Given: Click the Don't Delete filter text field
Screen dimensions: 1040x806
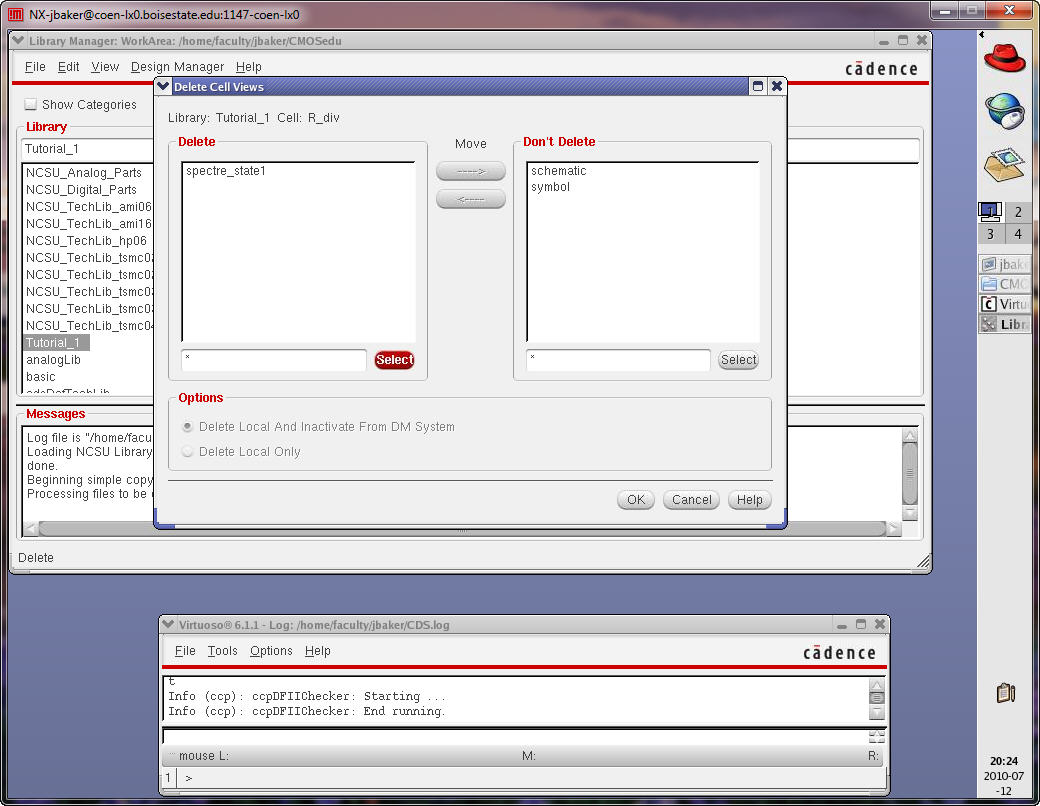Looking at the screenshot, I should [617, 360].
